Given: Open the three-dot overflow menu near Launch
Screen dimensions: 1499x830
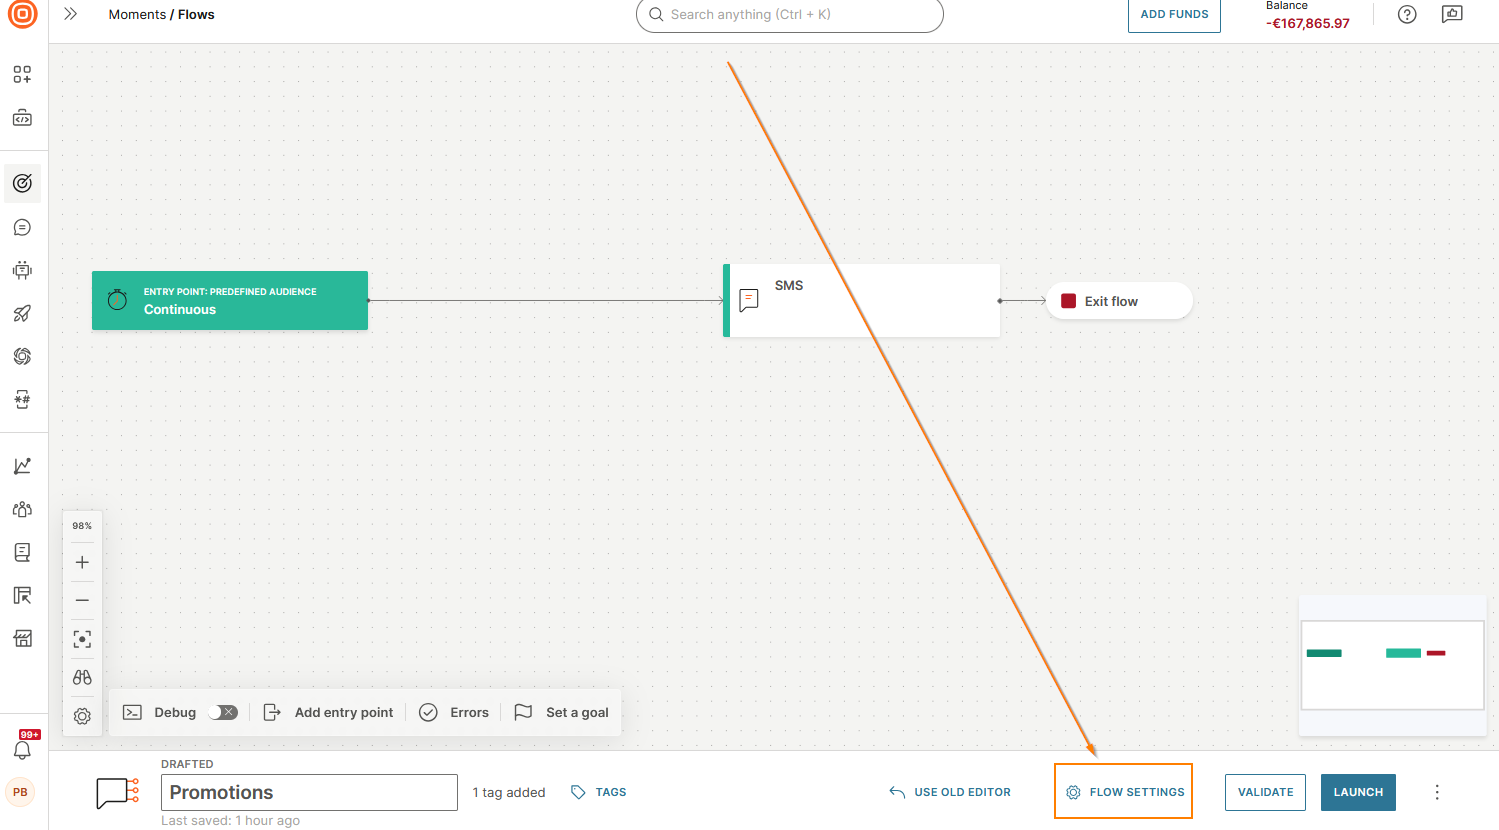Looking at the screenshot, I should [x=1437, y=792].
